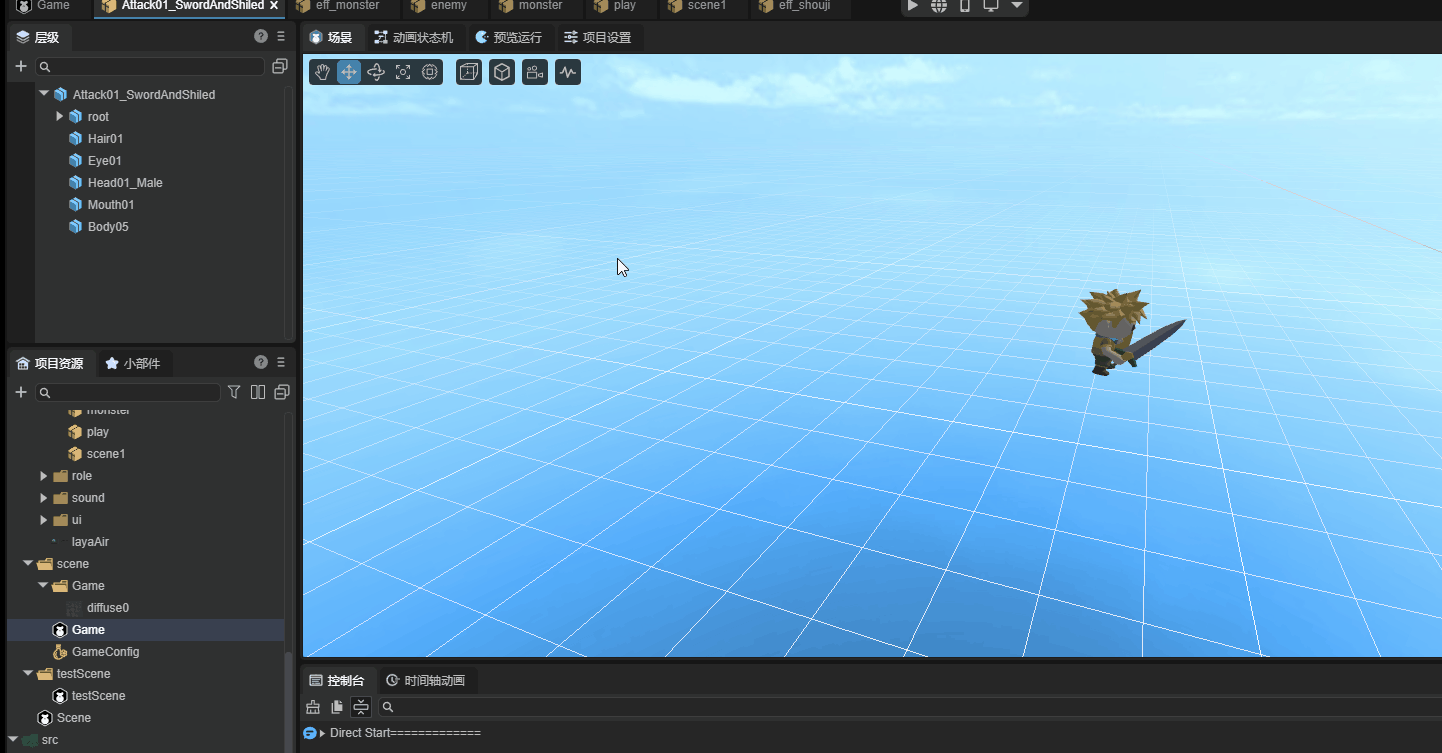Collapse the testScene folder

click(x=28, y=674)
